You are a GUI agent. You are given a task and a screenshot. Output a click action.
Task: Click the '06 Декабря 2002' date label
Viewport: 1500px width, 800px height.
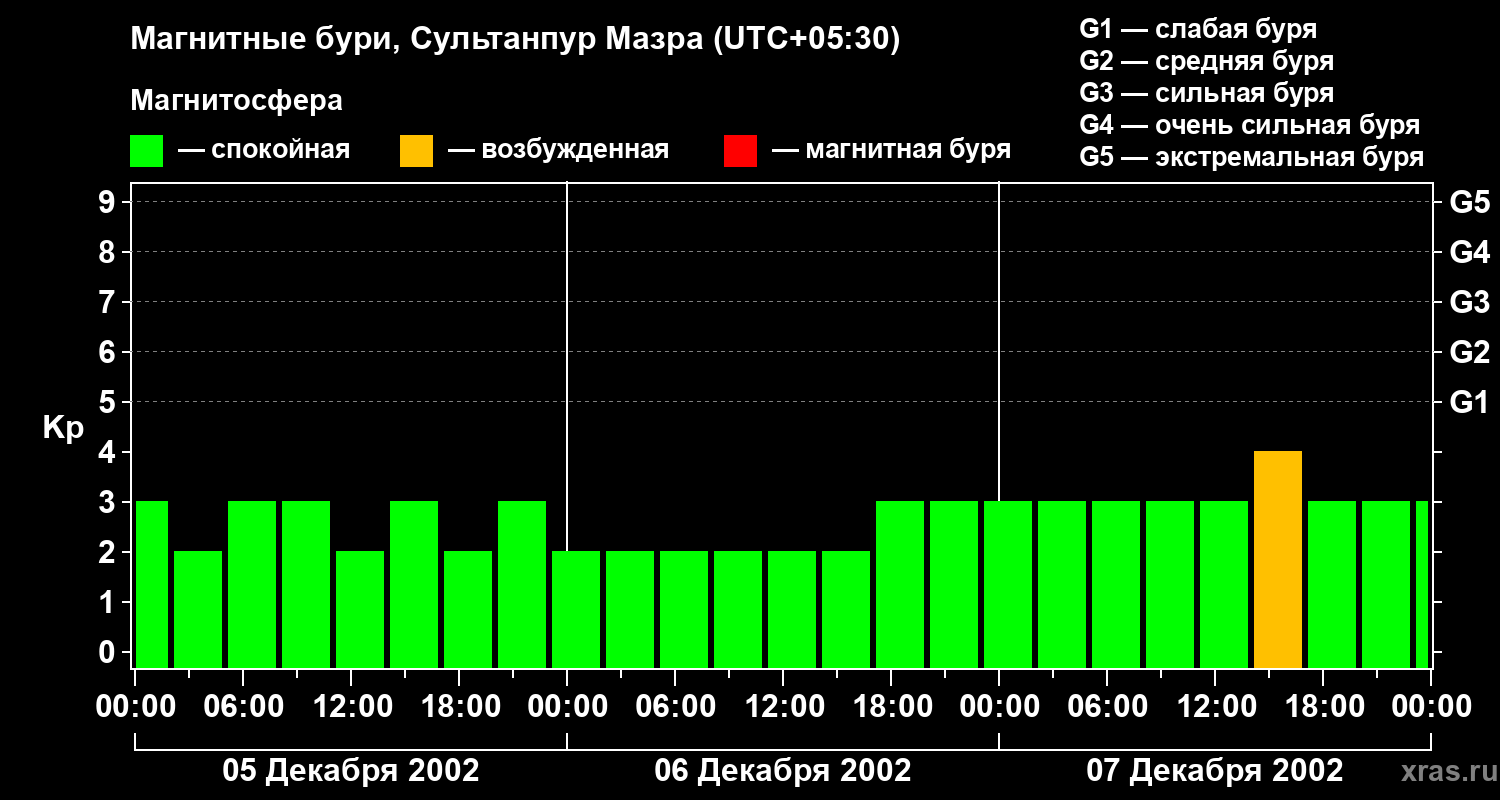(783, 771)
